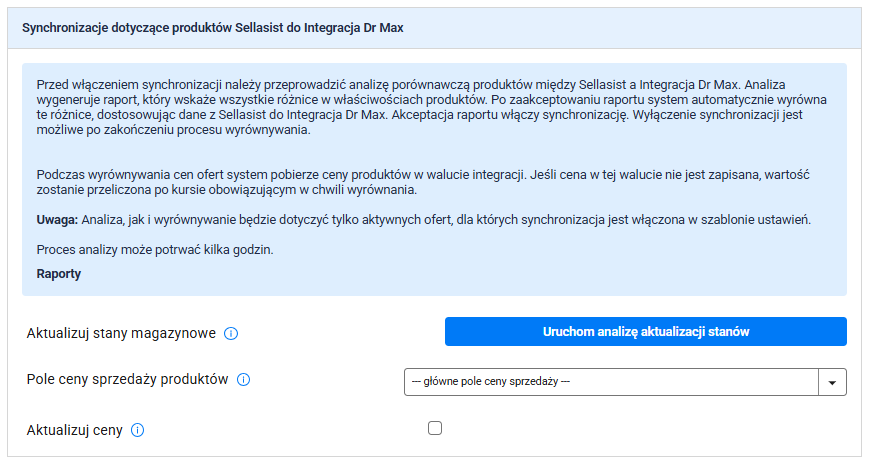The image size is (870, 466).
Task: Click the Pole ceny sprzedaży produktów label
Action: [128, 380]
